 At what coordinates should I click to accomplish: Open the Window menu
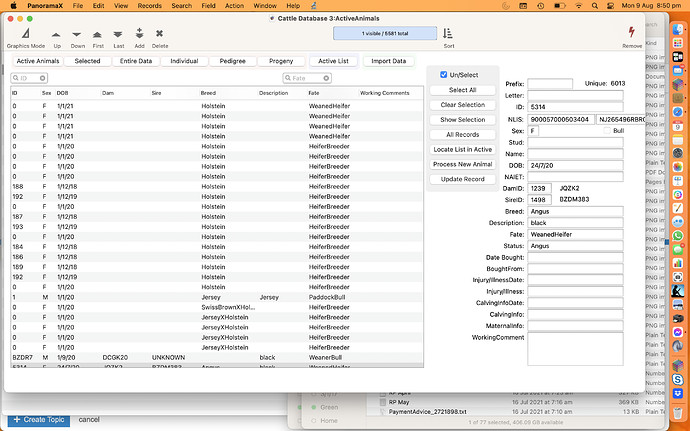[x=265, y=6]
